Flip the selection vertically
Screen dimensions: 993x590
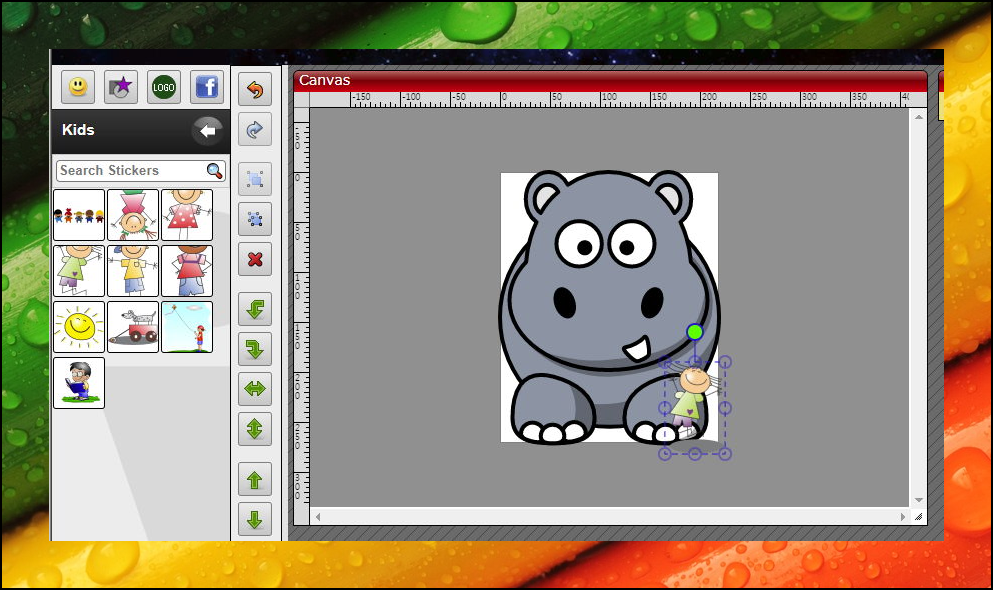point(255,429)
